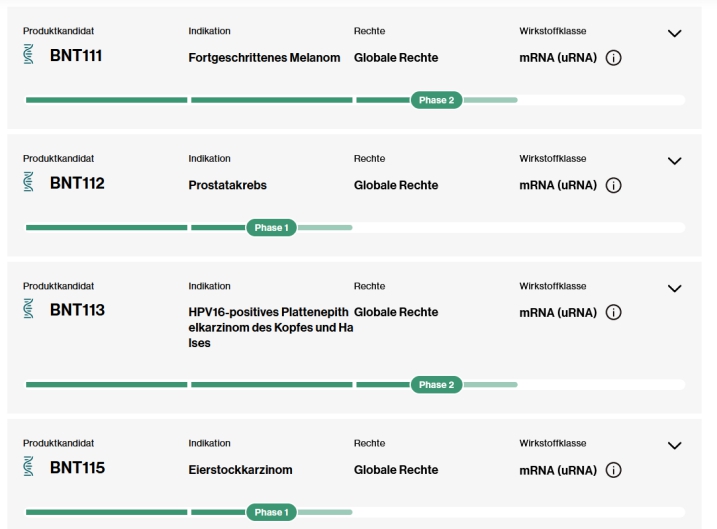Click the Phase 2 badge for BNT111
717x529 pixels.
[x=436, y=100]
